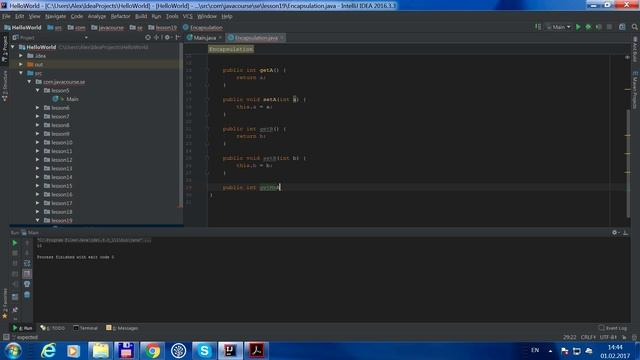The image size is (640, 360).
Task: Click the pause output icon in Run sidebar
Action: [15, 263]
